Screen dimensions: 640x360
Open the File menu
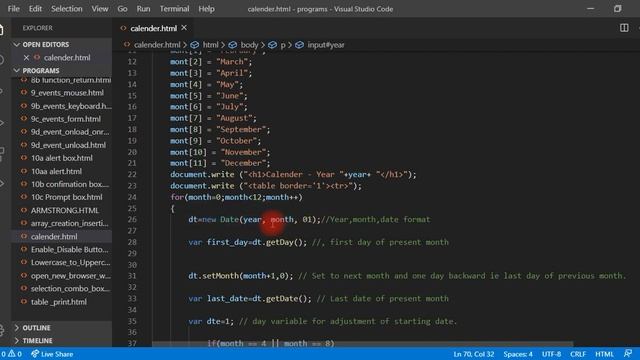pos(13,9)
